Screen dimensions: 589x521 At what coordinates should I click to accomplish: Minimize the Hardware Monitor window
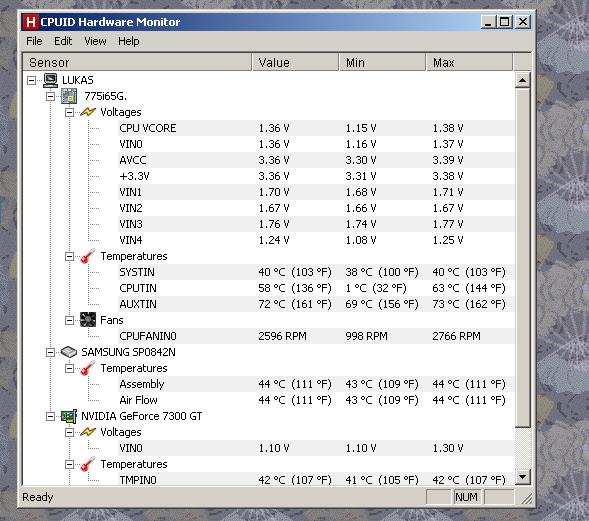(488, 22)
